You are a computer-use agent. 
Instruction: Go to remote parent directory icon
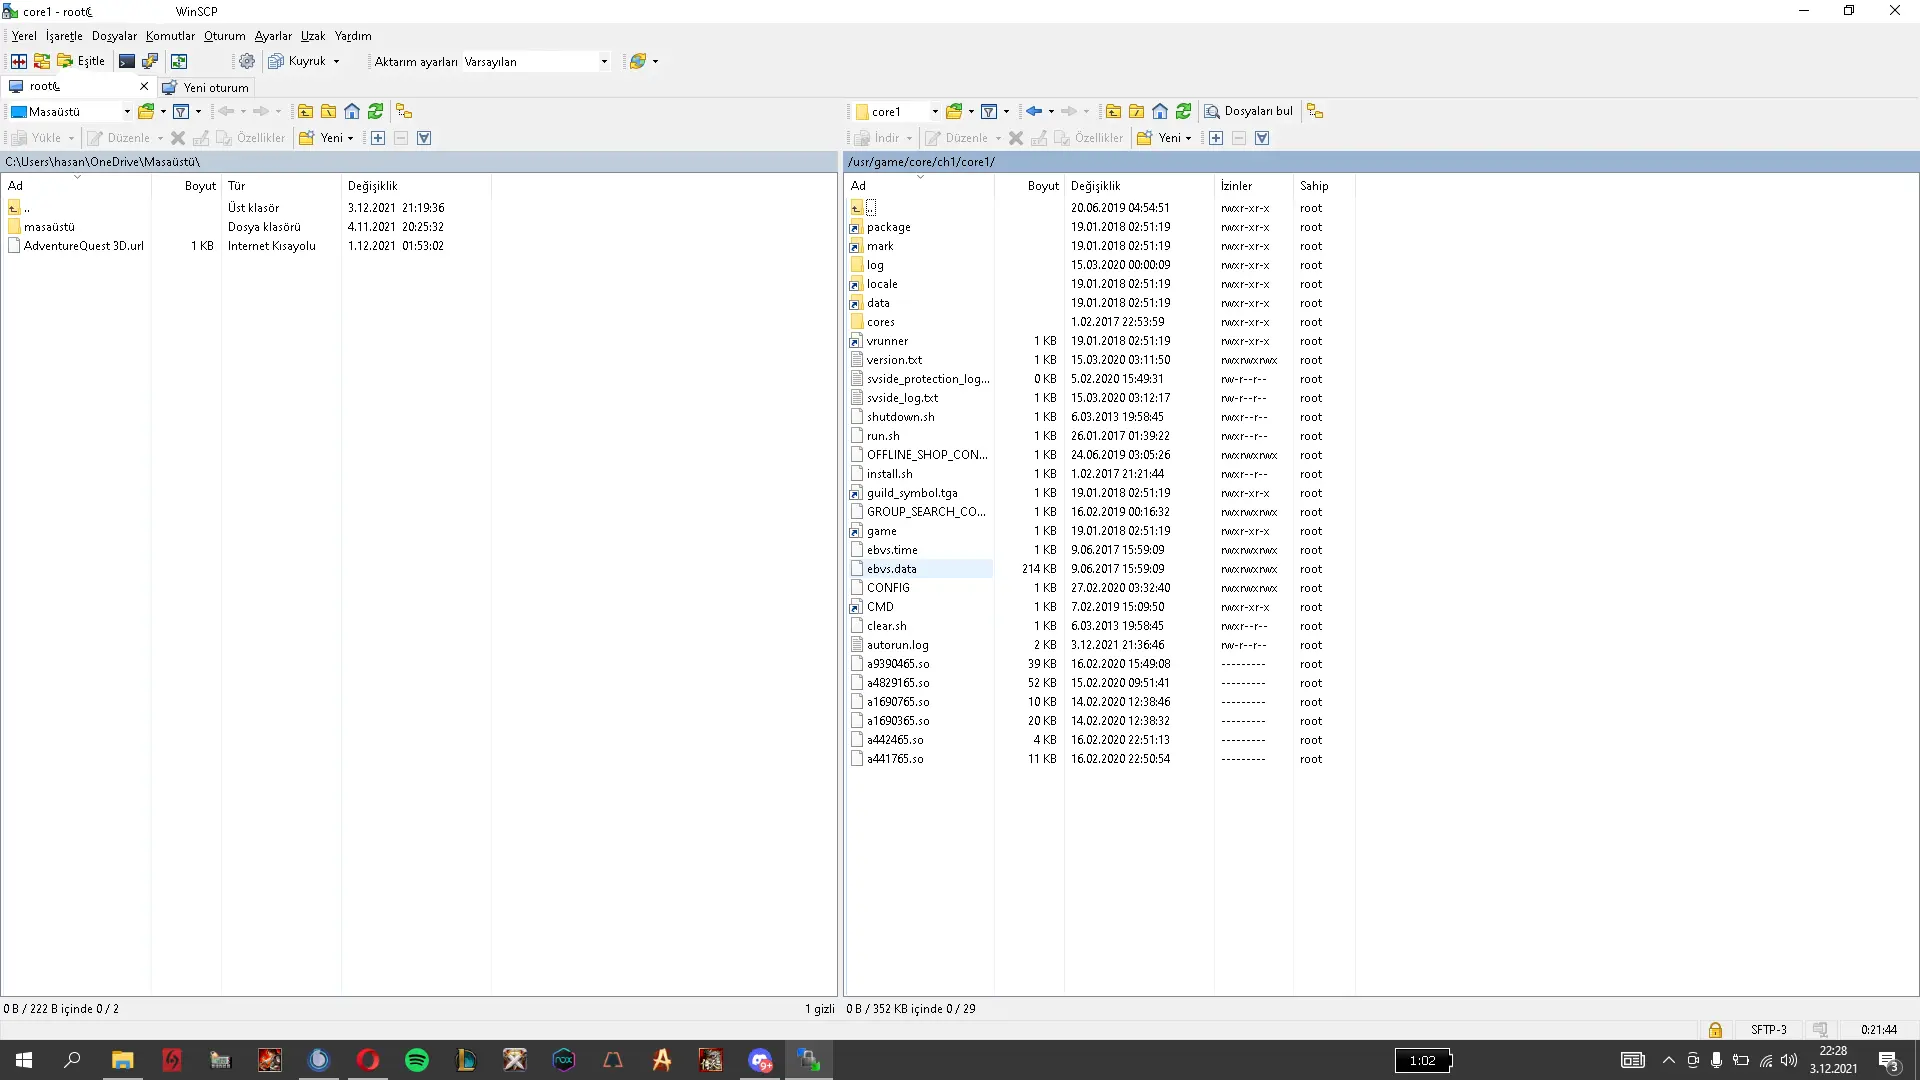coord(1113,111)
